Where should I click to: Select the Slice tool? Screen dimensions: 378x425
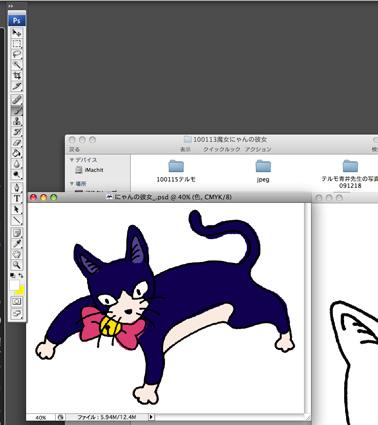point(16,86)
